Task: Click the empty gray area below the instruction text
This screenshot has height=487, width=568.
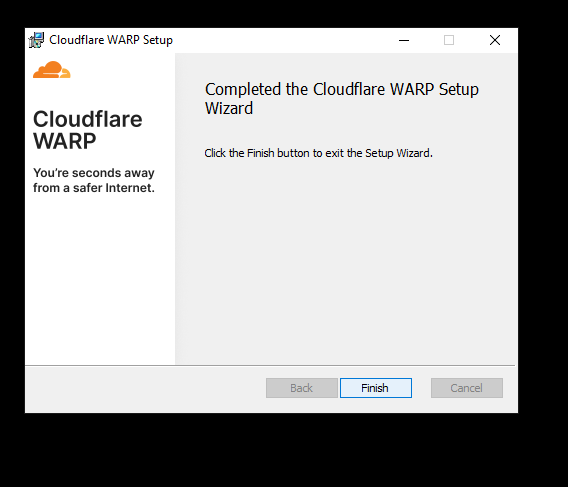Action: click(x=346, y=261)
